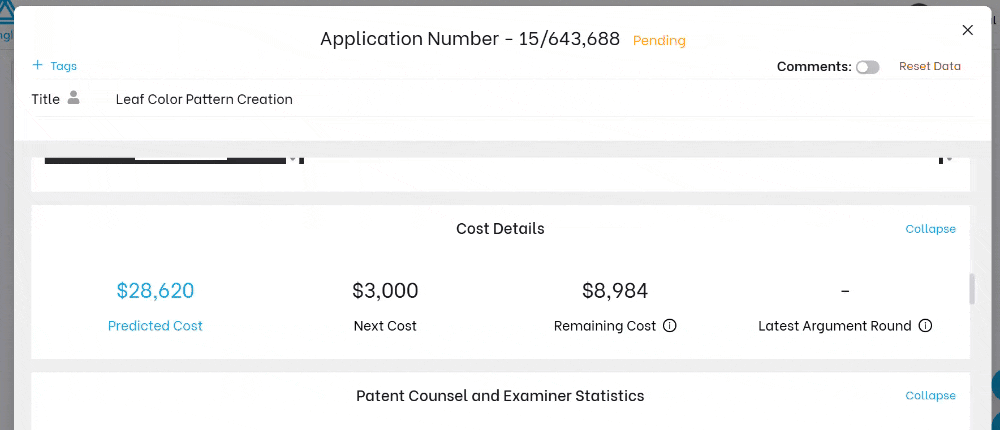Click the Tags label link
Screen dimensions: 1000x430
64,66
